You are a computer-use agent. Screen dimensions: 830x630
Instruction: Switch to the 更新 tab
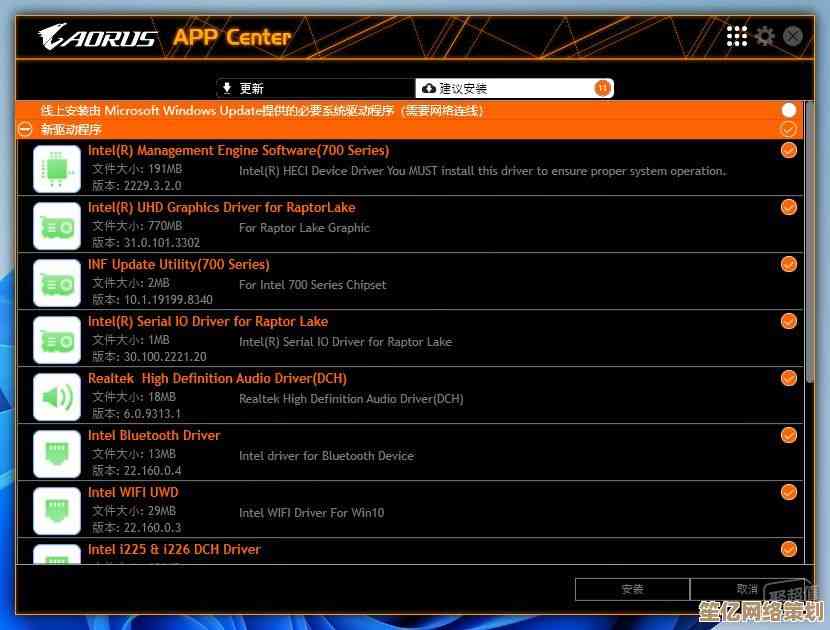click(315, 88)
